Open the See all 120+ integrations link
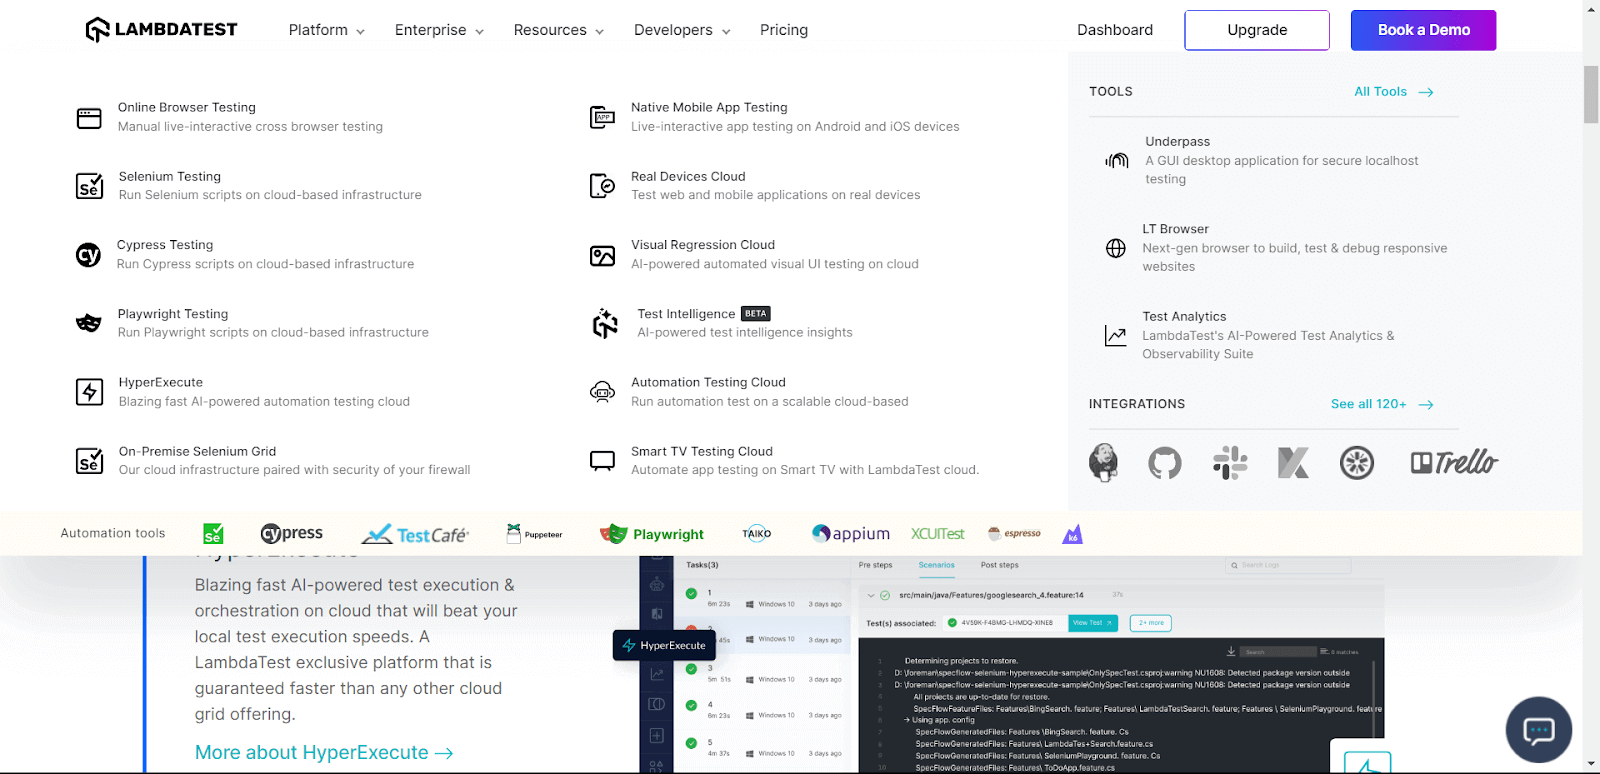1600x774 pixels. pos(1382,404)
